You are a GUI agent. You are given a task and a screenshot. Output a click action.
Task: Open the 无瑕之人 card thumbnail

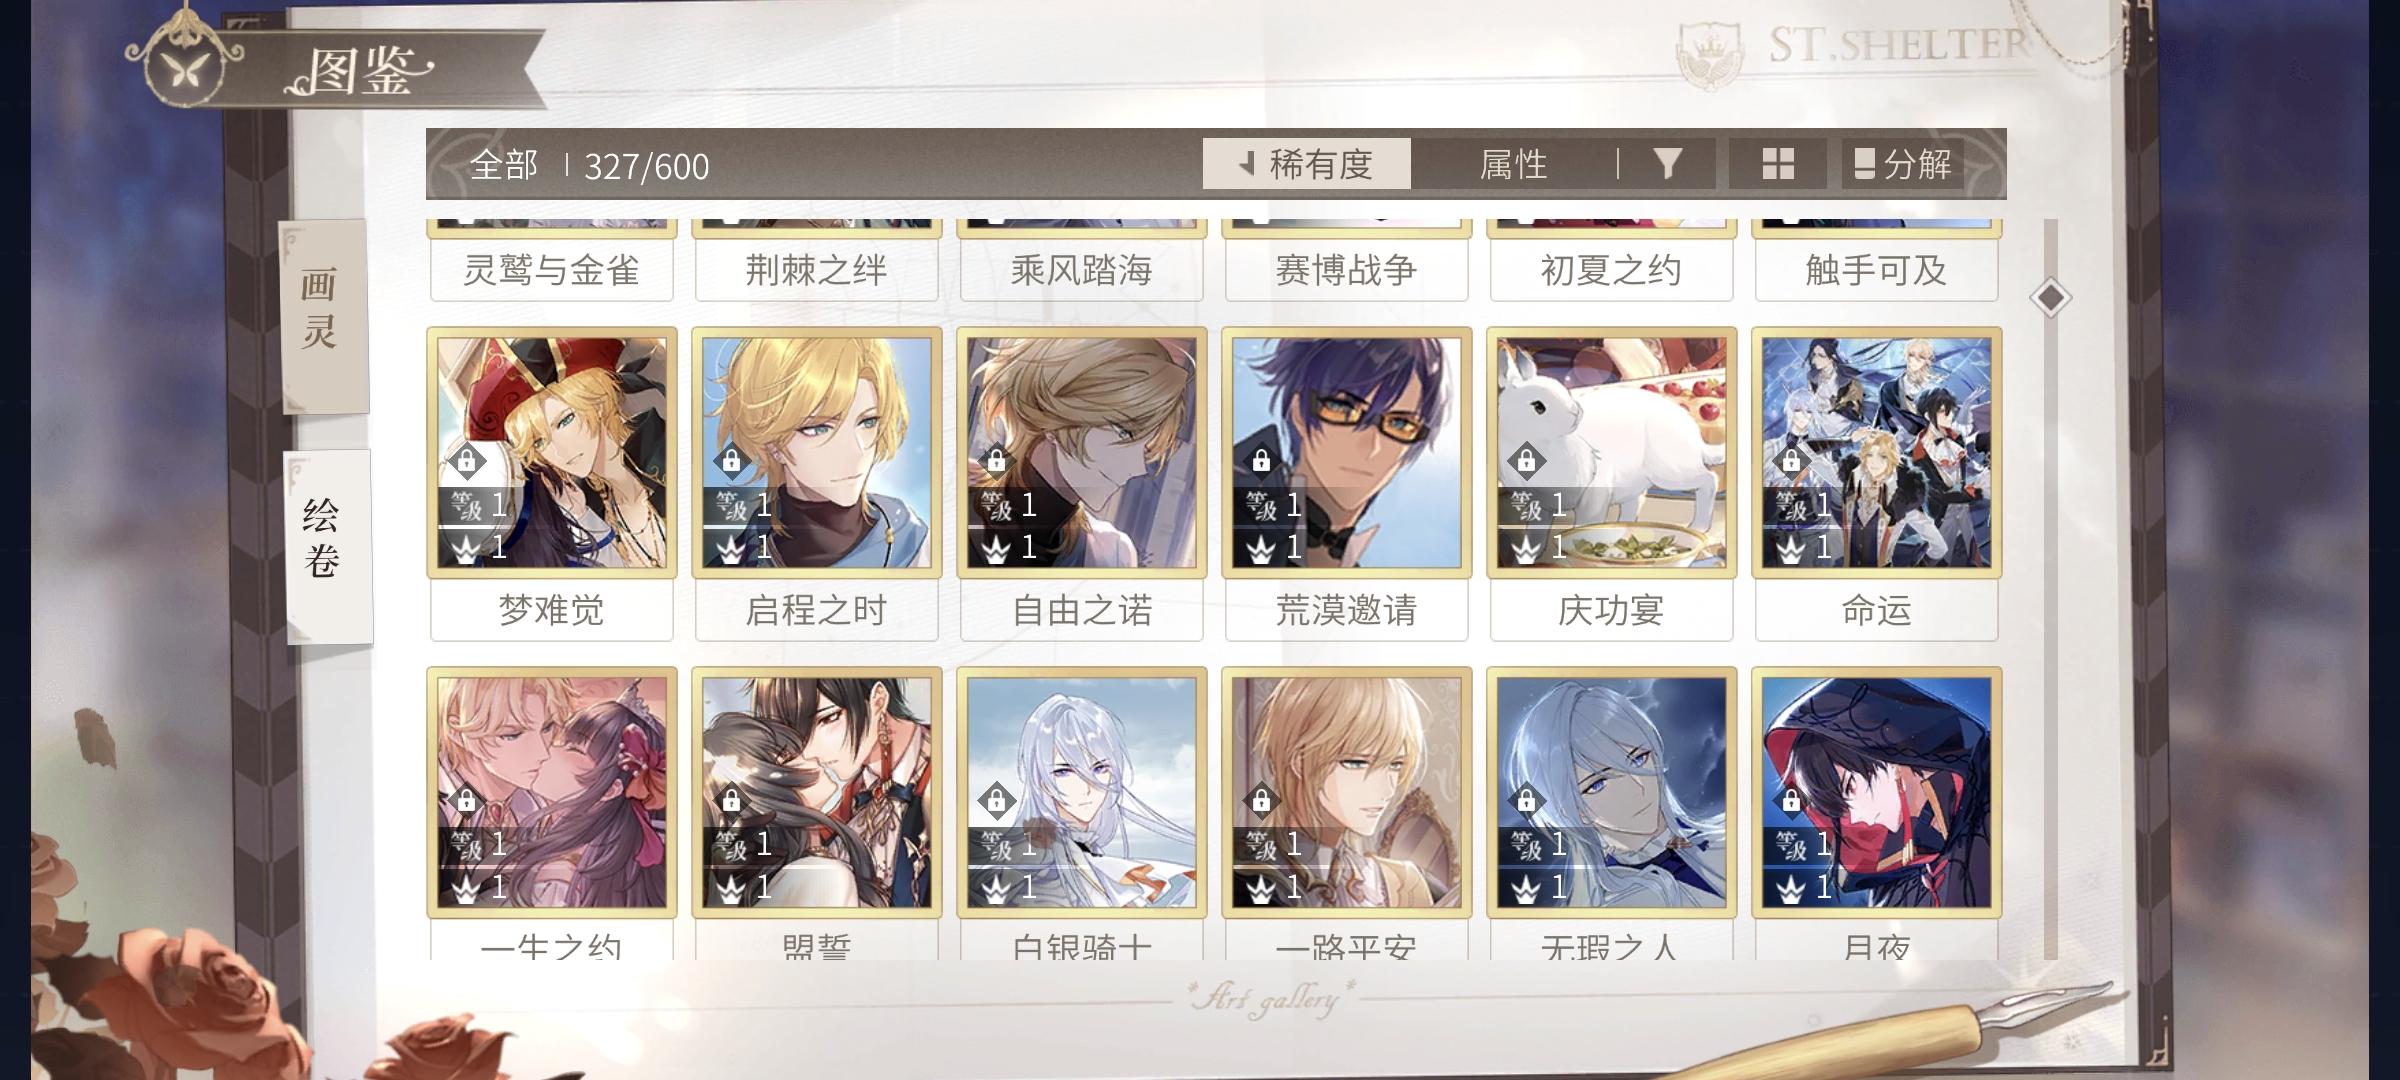1612,792
